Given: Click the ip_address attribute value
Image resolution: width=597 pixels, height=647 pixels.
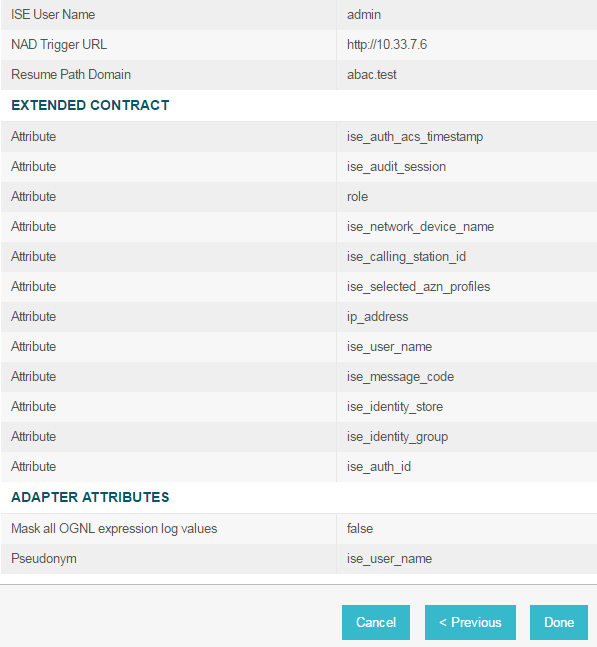Looking at the screenshot, I should 378,317.
